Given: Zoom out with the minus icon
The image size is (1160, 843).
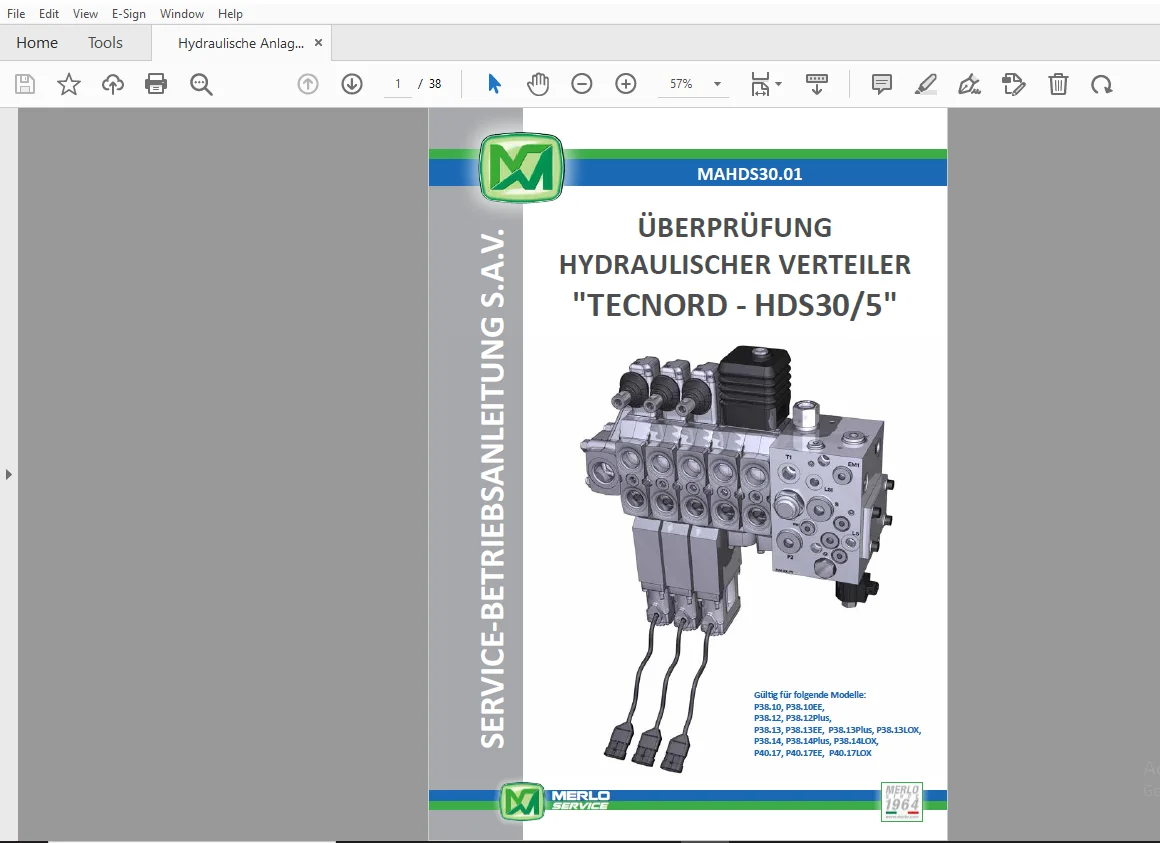Looking at the screenshot, I should pos(581,84).
